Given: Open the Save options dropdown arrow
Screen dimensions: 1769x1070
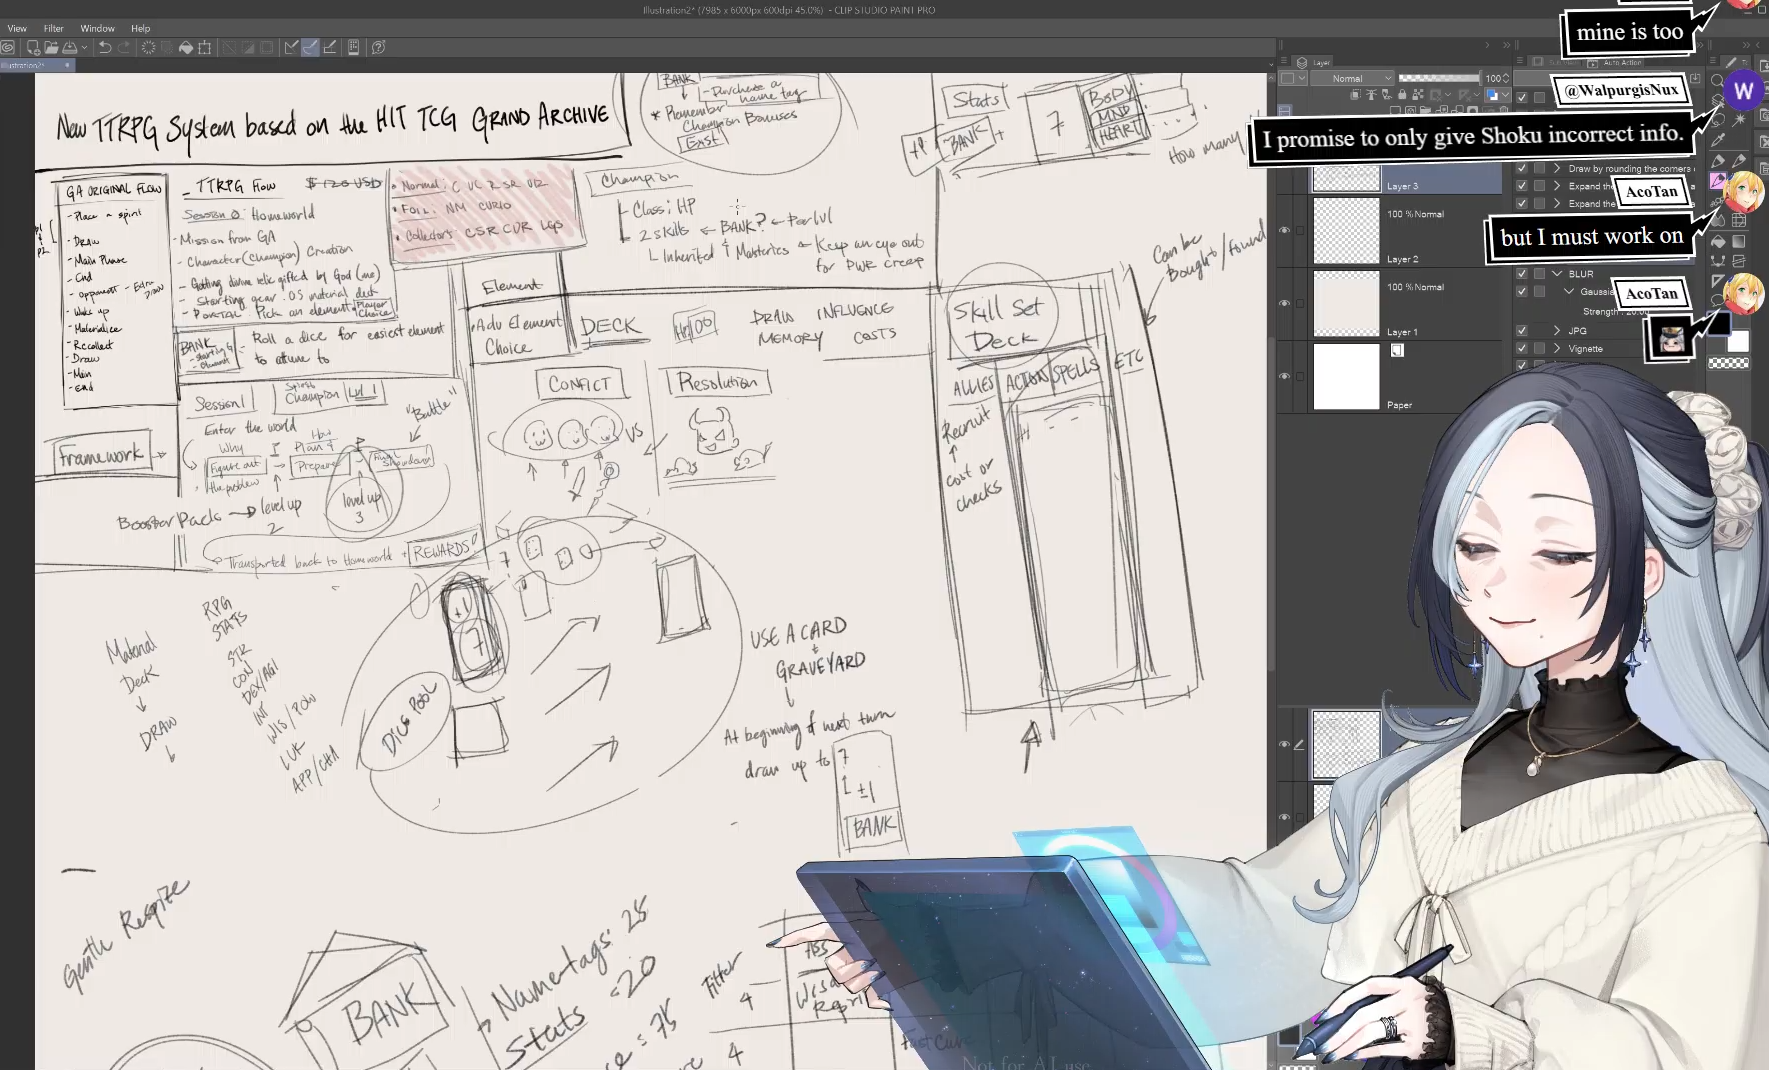Looking at the screenshot, I should (x=84, y=47).
